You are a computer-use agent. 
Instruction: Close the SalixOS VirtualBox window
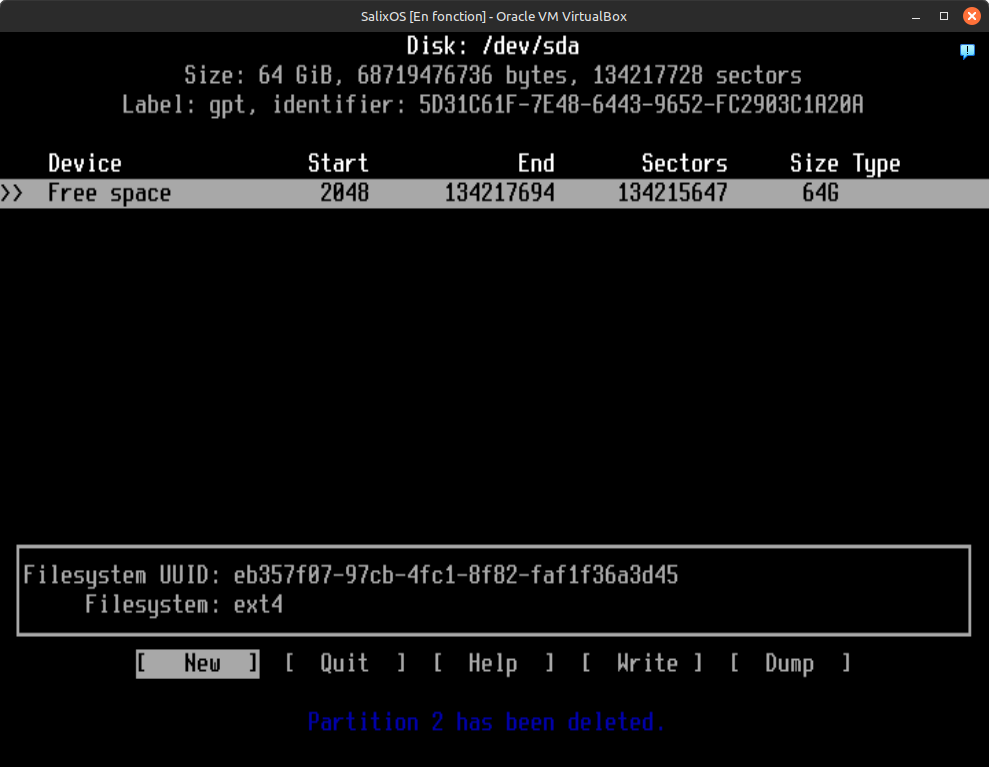(971, 16)
